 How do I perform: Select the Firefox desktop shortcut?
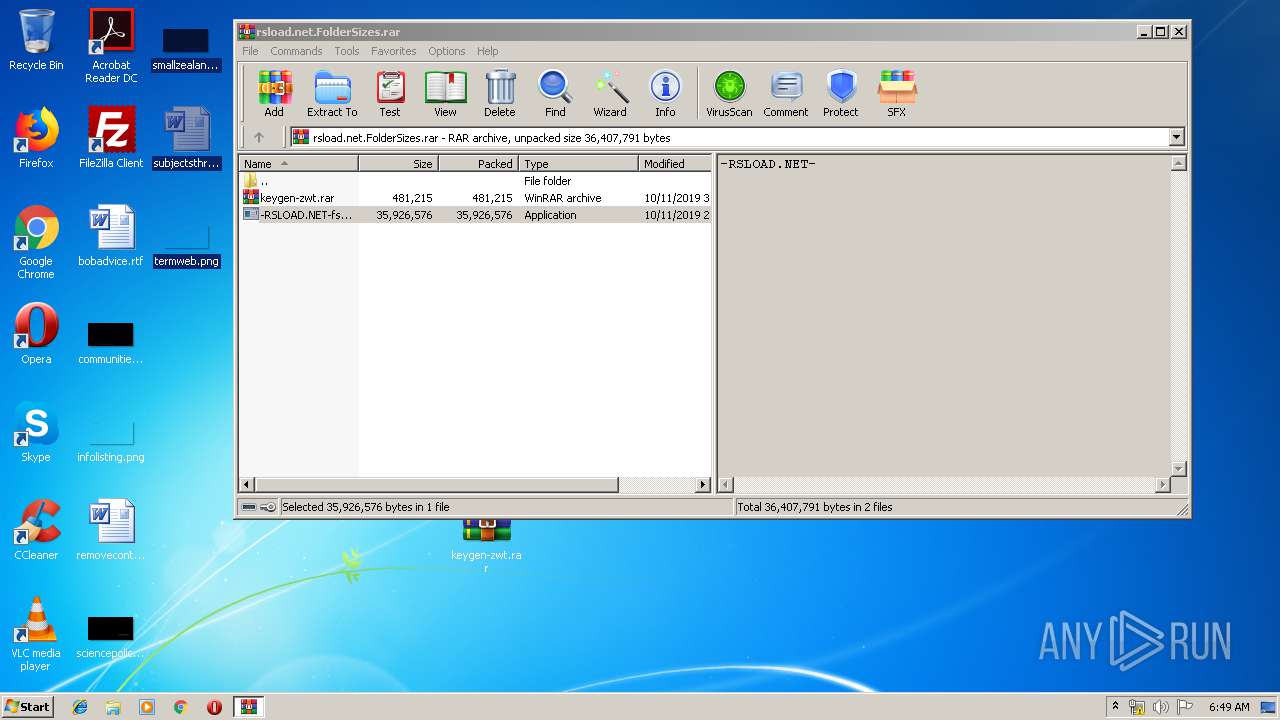pyautogui.click(x=36, y=137)
